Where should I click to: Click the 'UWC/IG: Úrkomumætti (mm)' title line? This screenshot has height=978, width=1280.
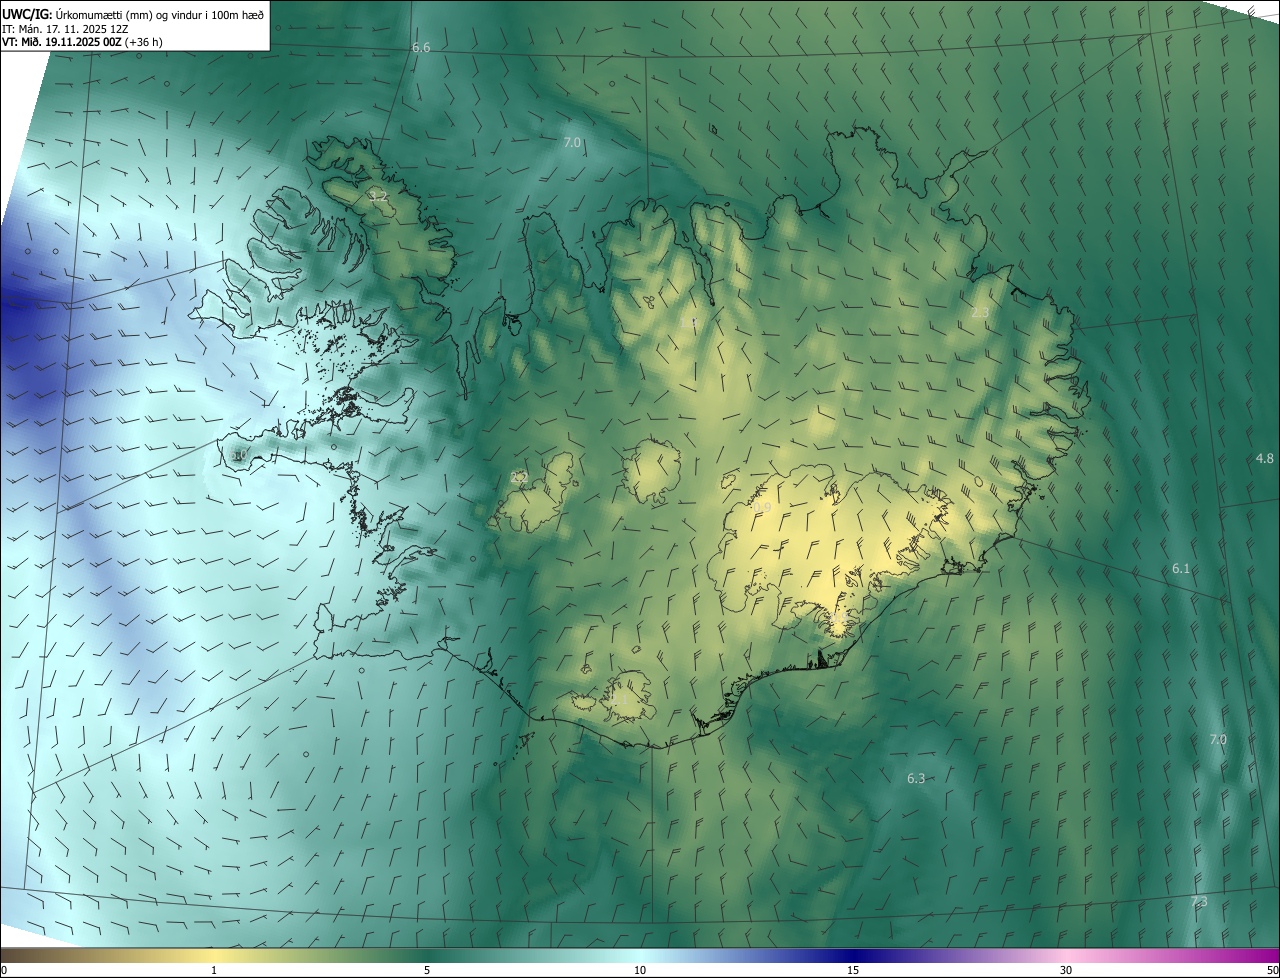tap(134, 14)
